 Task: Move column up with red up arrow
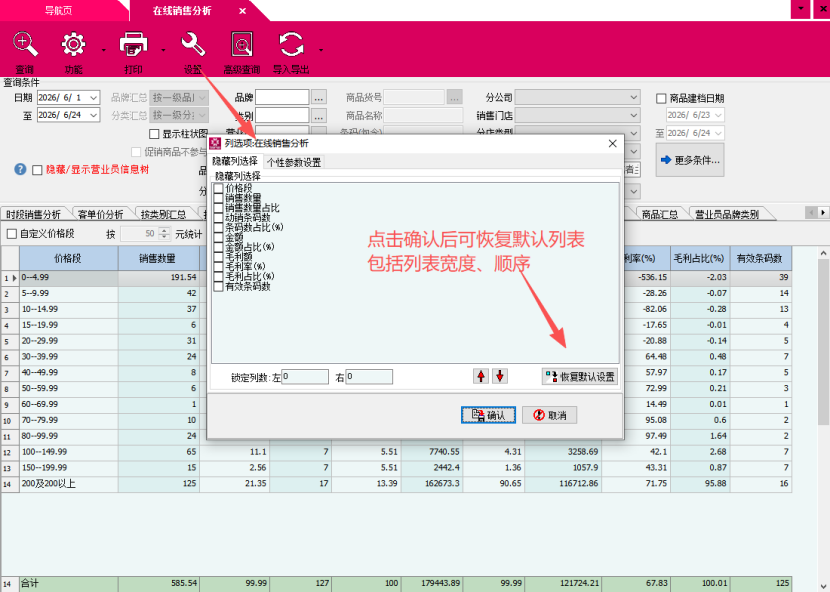coord(481,376)
